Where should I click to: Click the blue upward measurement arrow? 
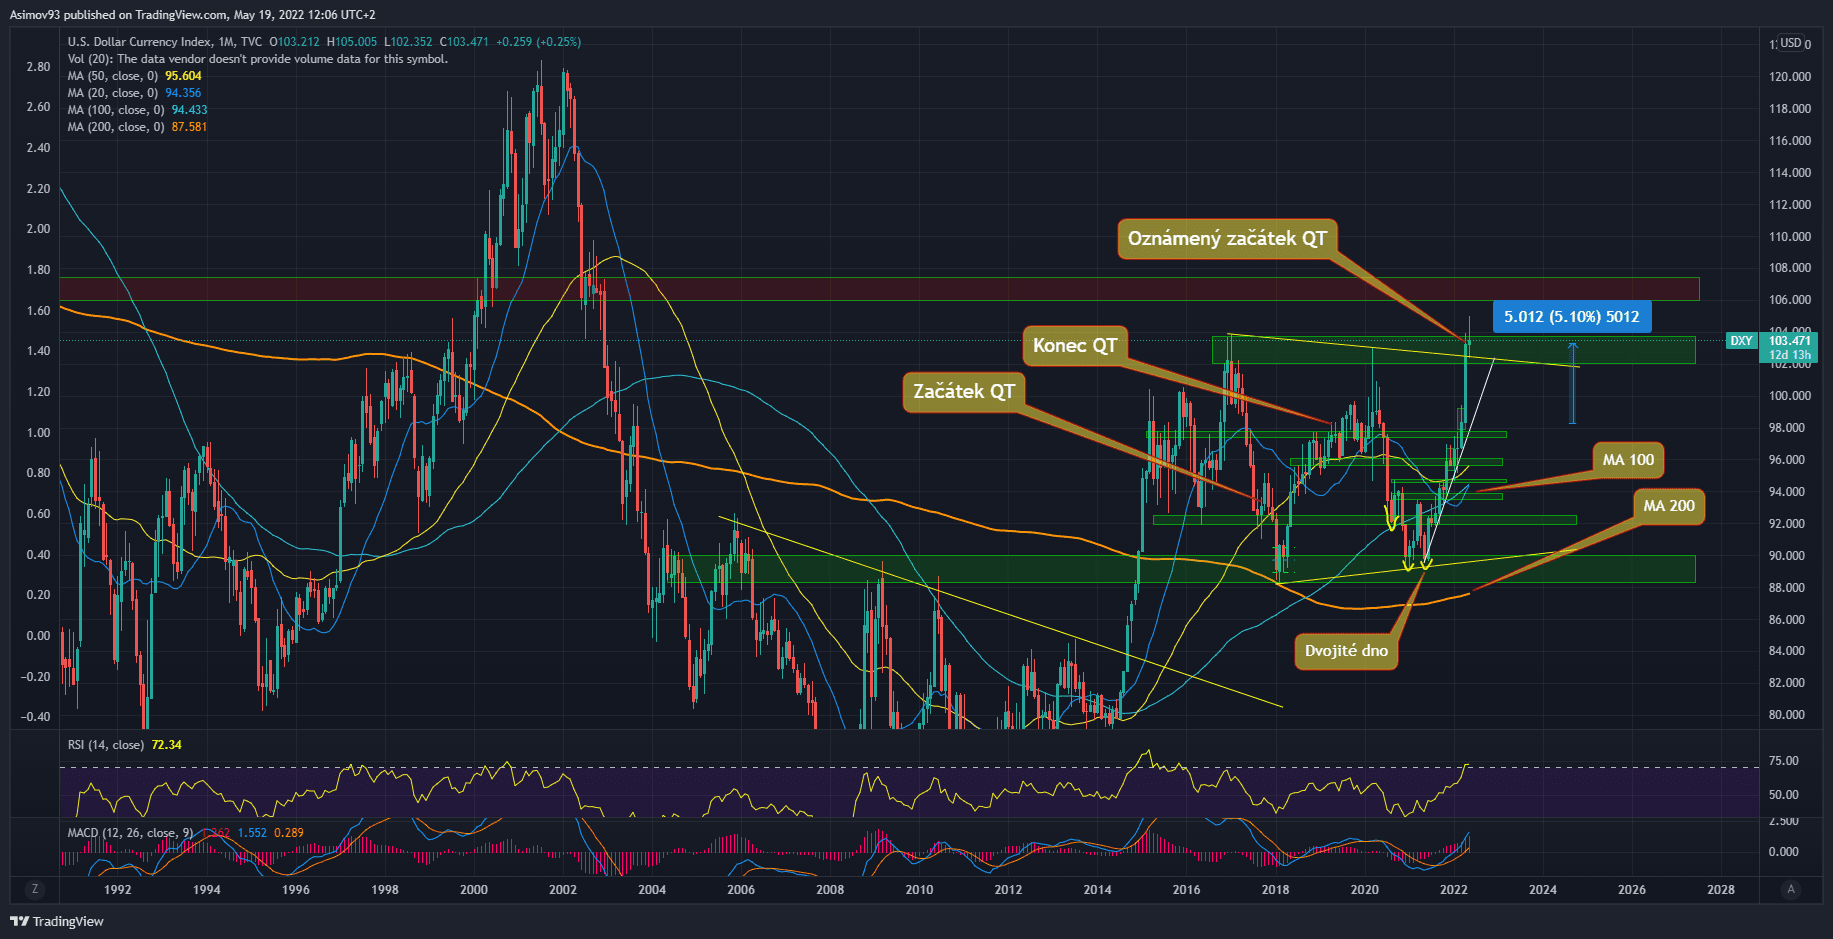(x=1572, y=383)
